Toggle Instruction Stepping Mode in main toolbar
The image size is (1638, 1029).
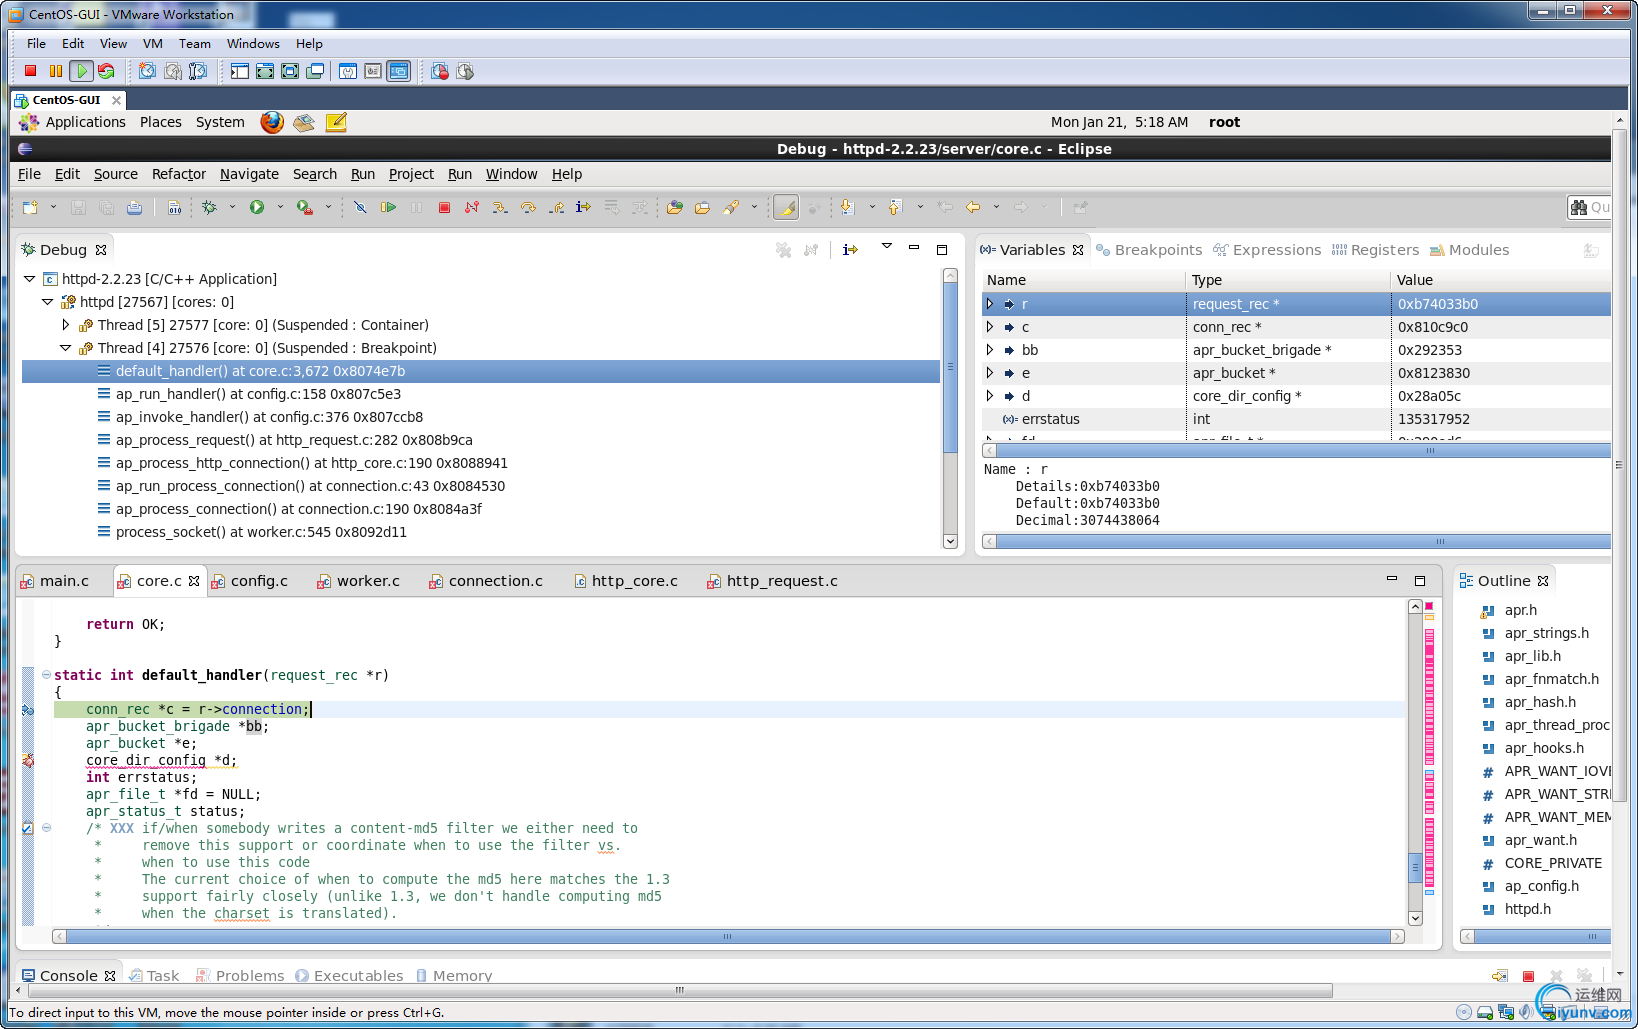pos(583,207)
